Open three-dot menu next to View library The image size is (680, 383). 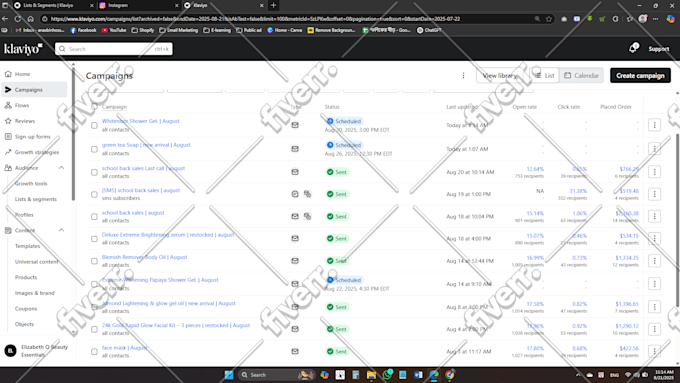click(x=463, y=75)
